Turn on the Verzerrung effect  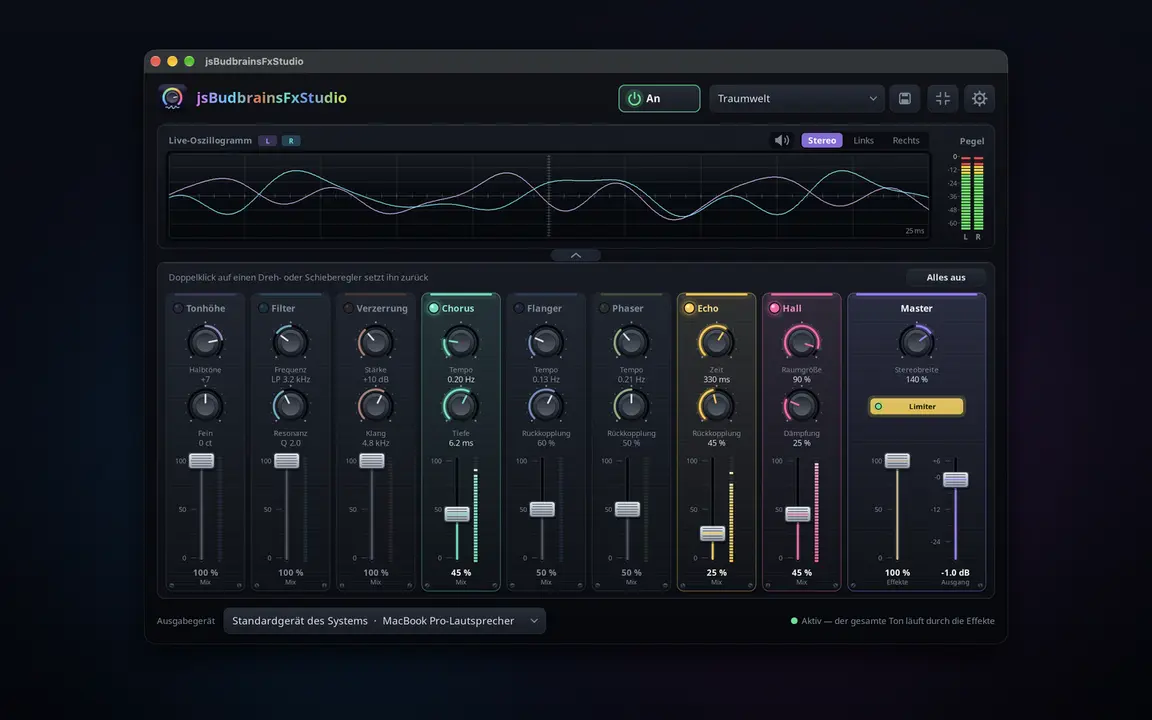click(348, 309)
